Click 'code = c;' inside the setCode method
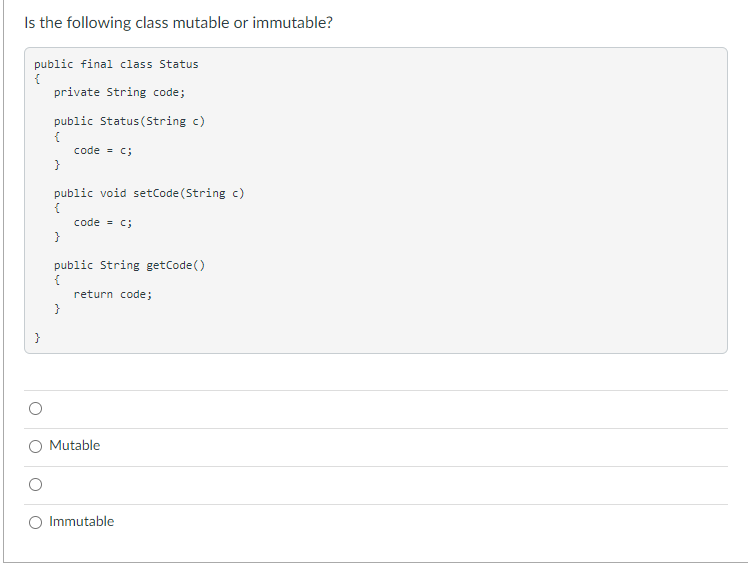 tap(103, 222)
